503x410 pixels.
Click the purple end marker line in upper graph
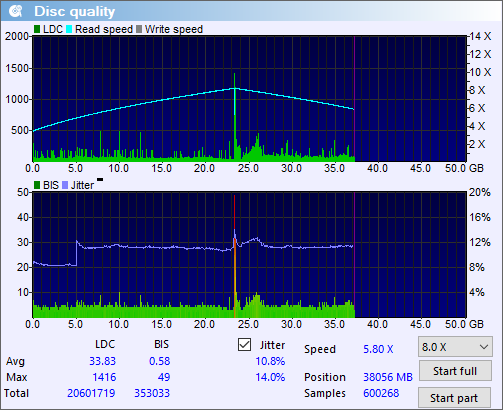click(x=354, y=98)
